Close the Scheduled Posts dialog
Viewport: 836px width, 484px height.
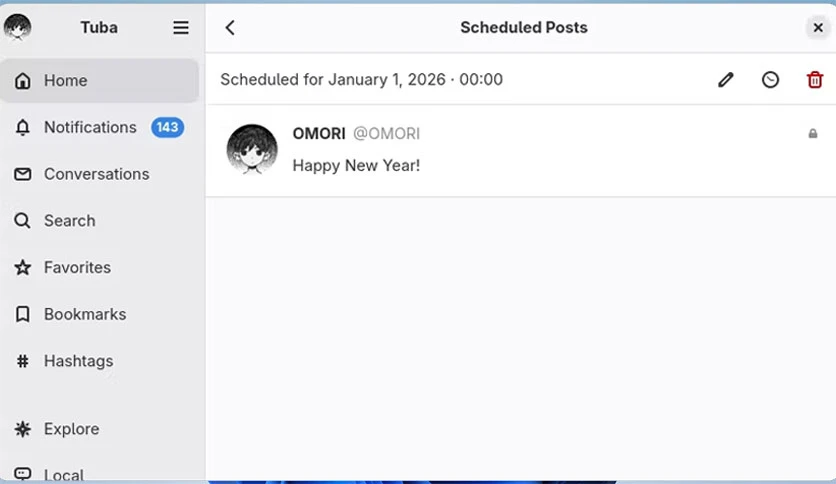pos(818,27)
